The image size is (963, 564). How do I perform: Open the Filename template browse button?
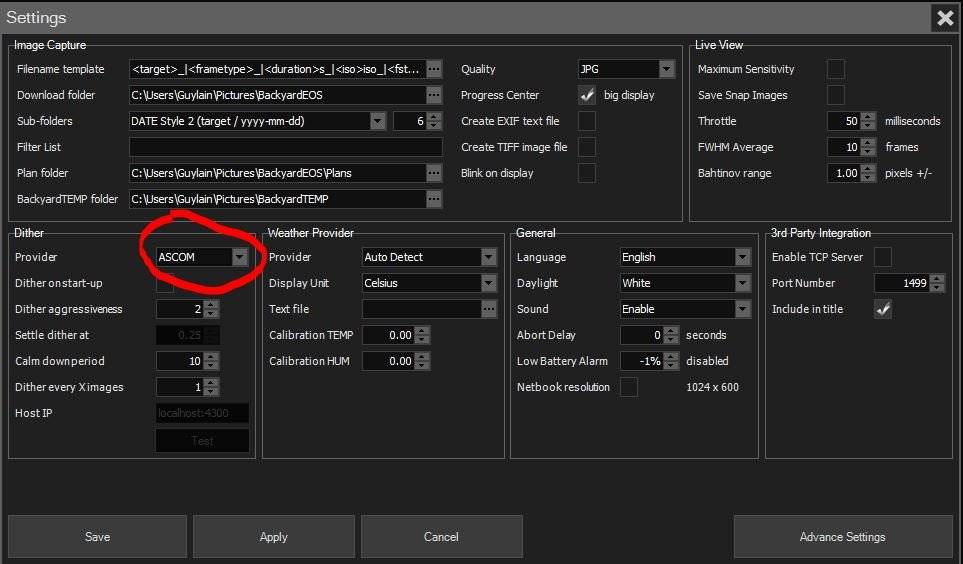point(434,69)
